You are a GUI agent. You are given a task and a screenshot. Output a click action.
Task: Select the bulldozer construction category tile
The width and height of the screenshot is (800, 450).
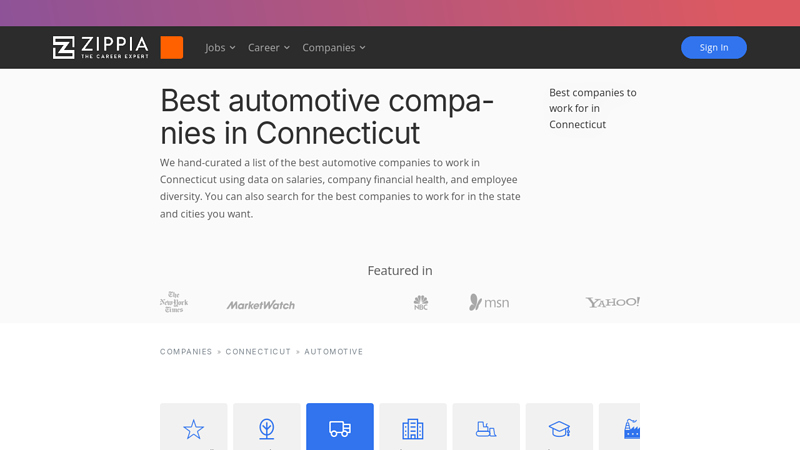[x=486, y=427]
